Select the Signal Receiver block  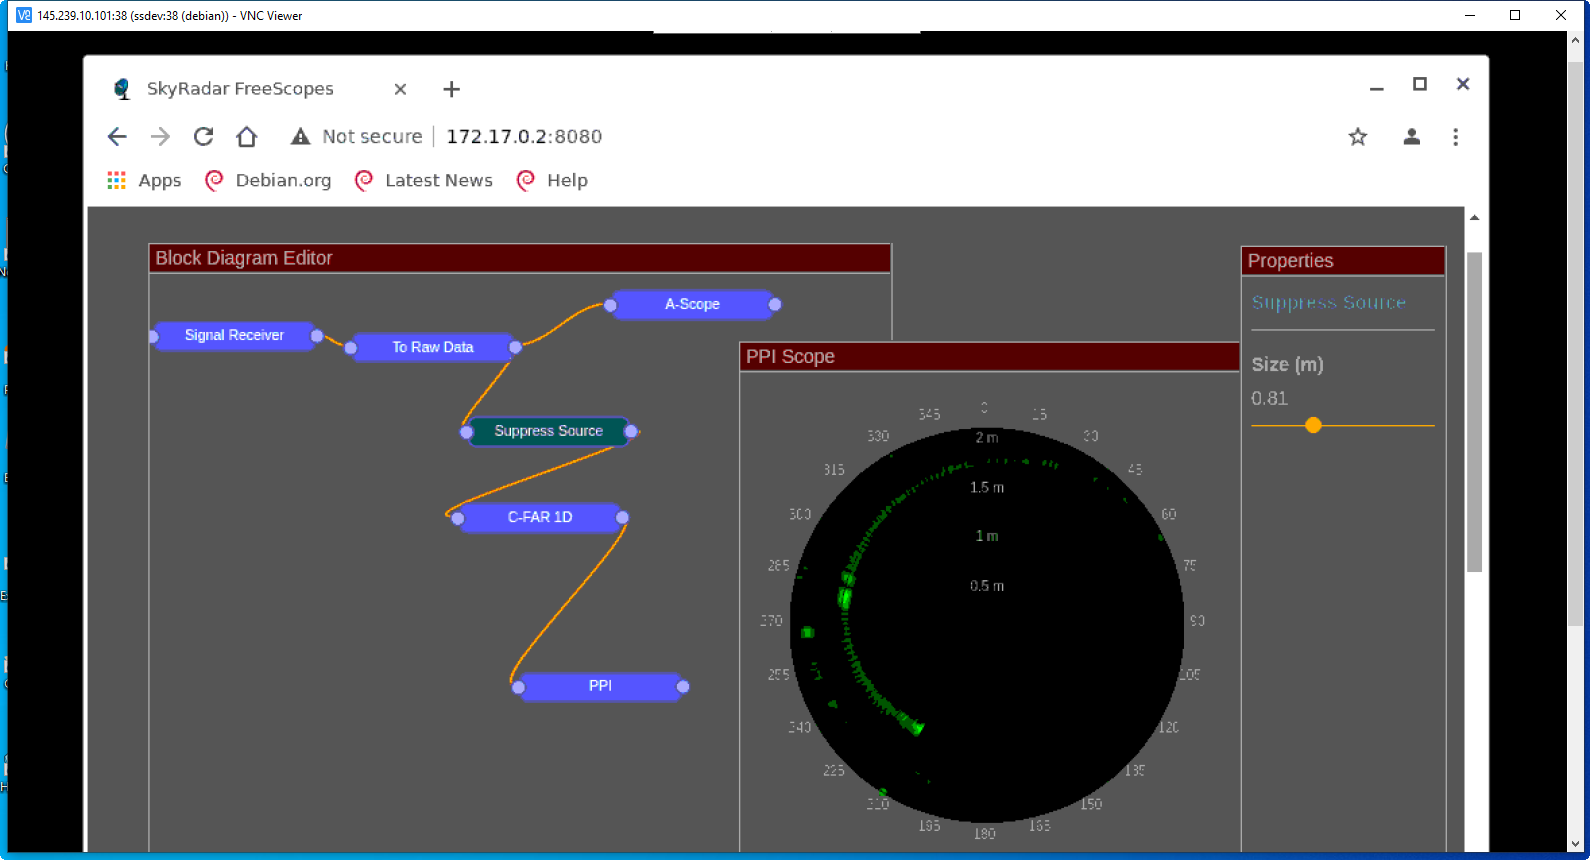pyautogui.click(x=234, y=336)
